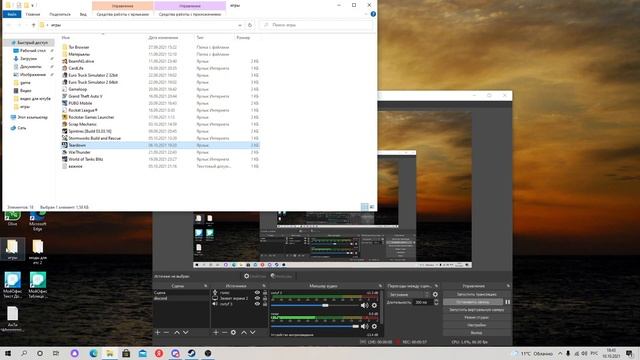Open Yandex browser icon on taskbar
The image size is (640, 360).
pyautogui.click(x=159, y=353)
